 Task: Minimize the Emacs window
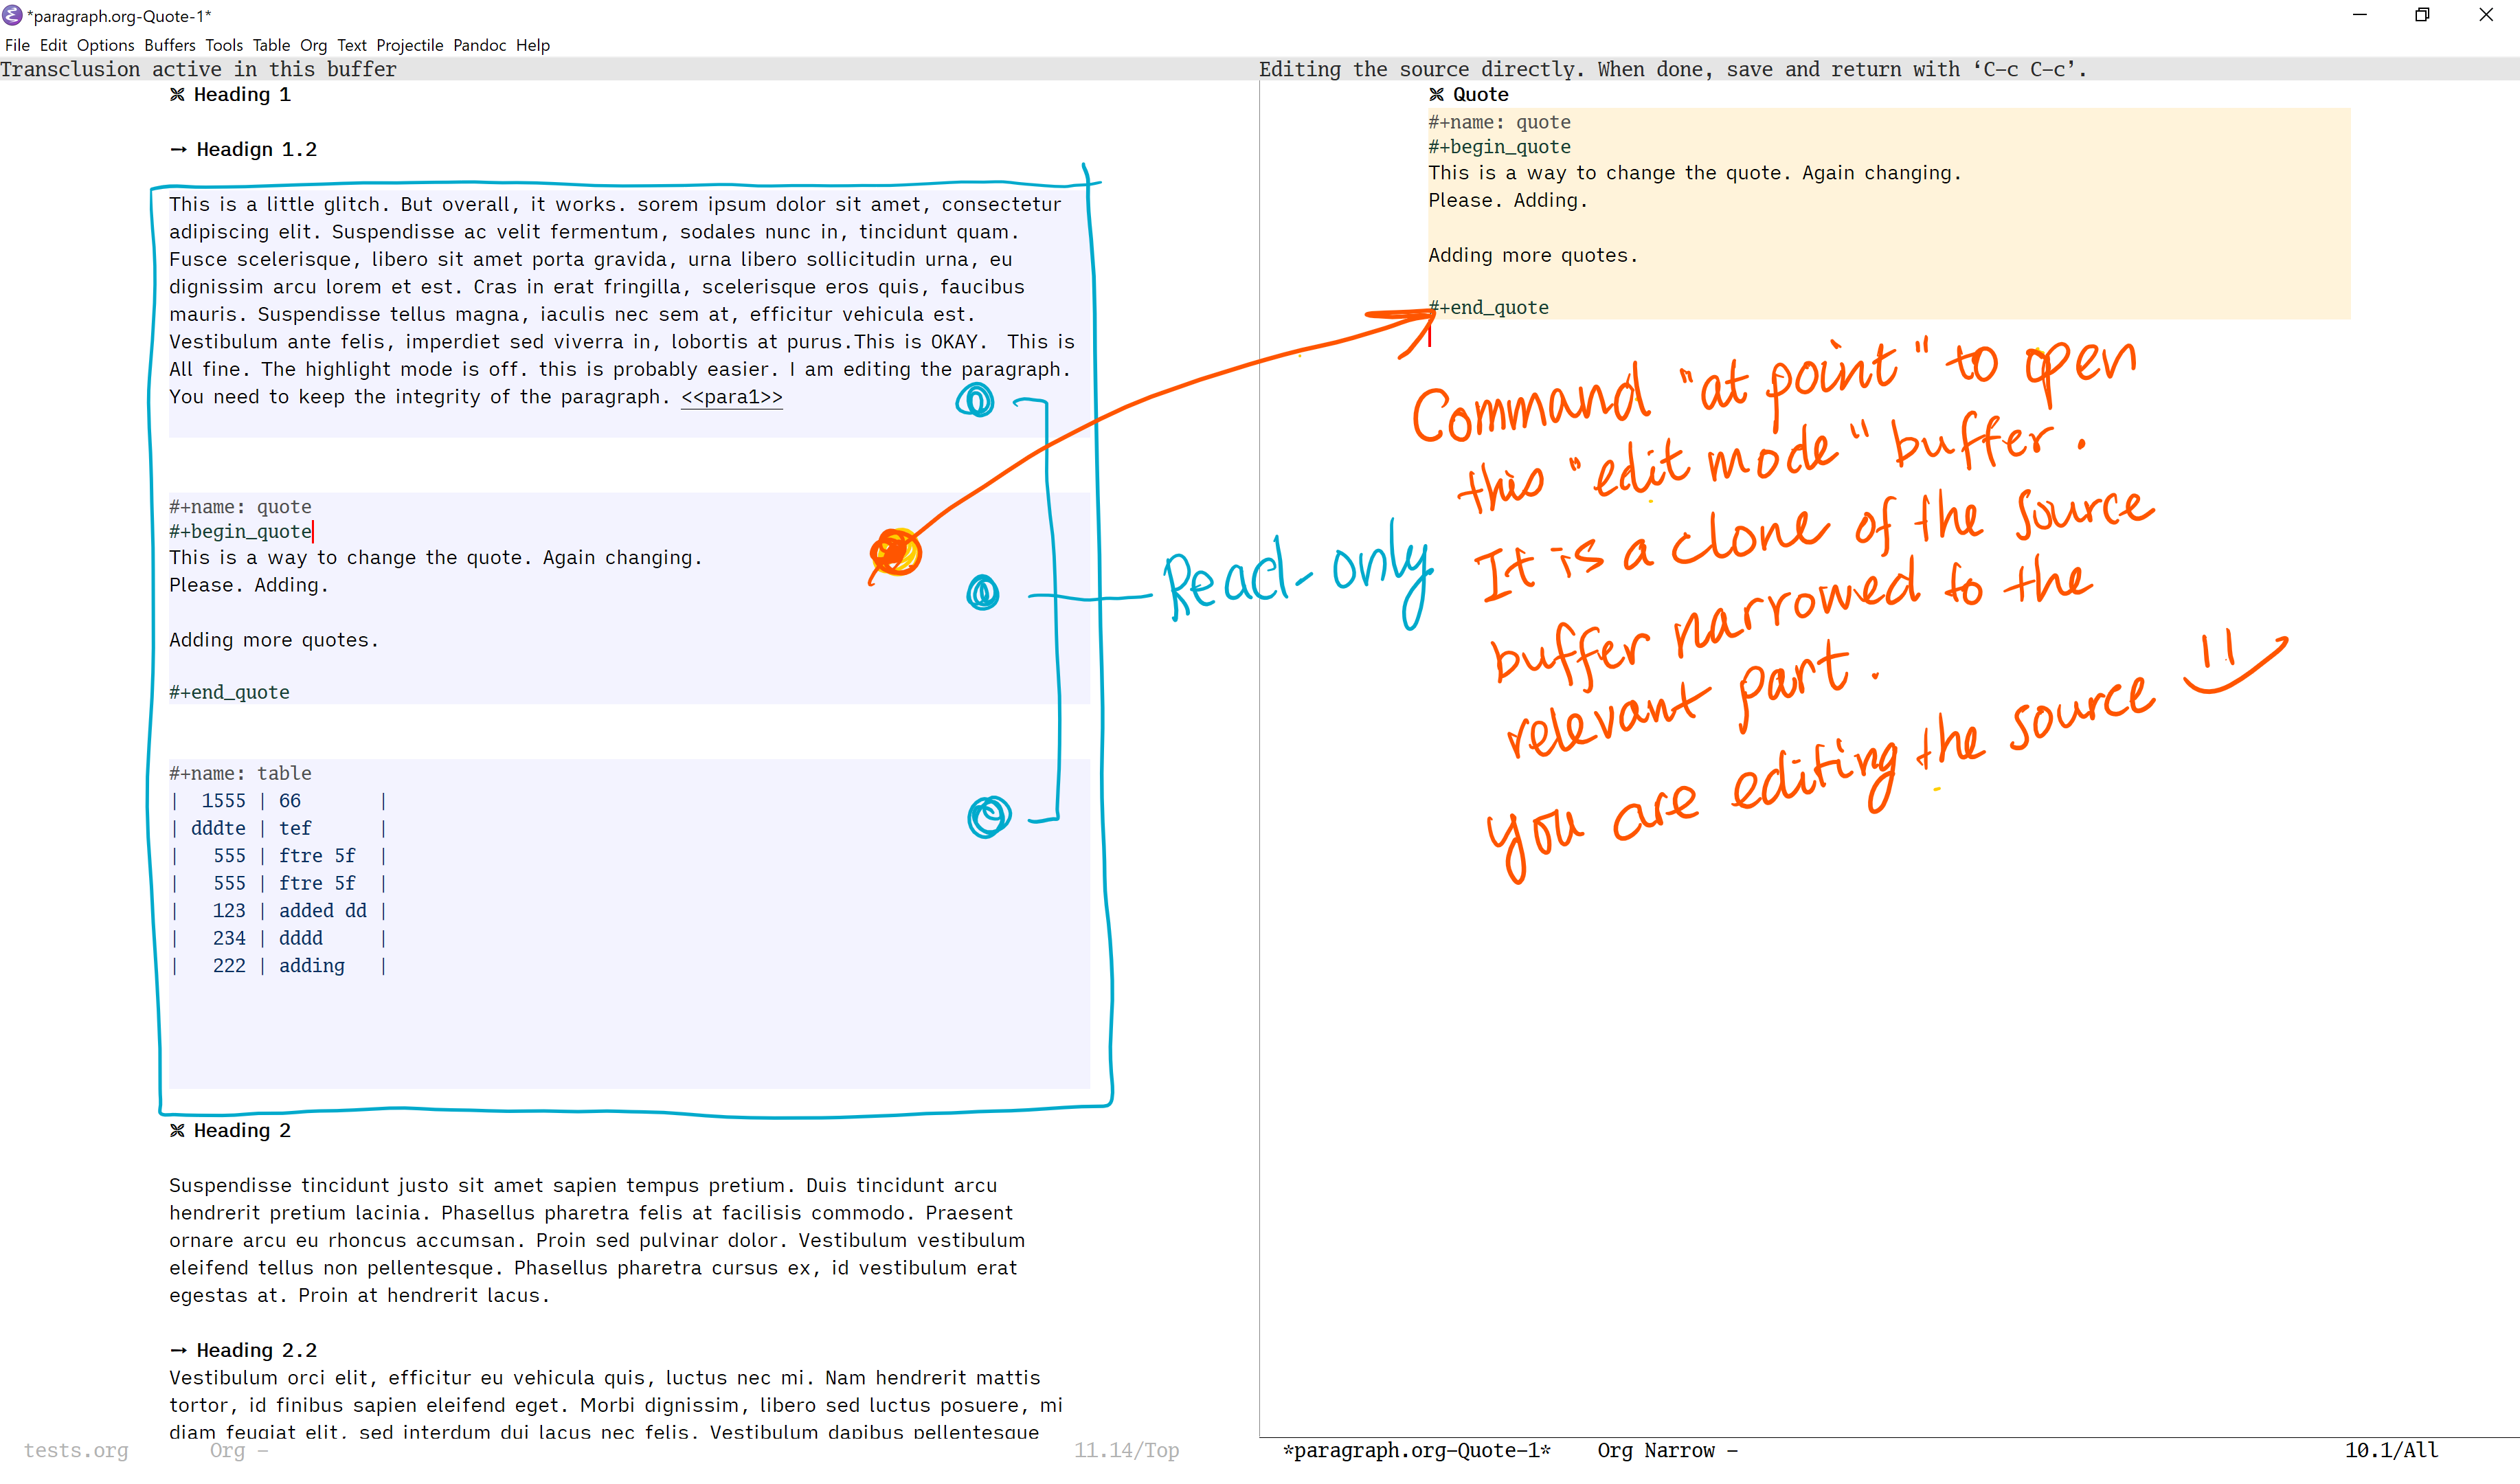2359,15
